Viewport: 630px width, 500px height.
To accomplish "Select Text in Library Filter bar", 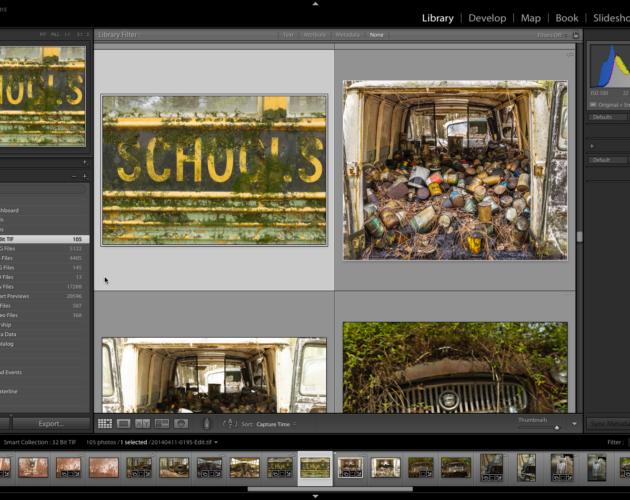I will click(288, 35).
